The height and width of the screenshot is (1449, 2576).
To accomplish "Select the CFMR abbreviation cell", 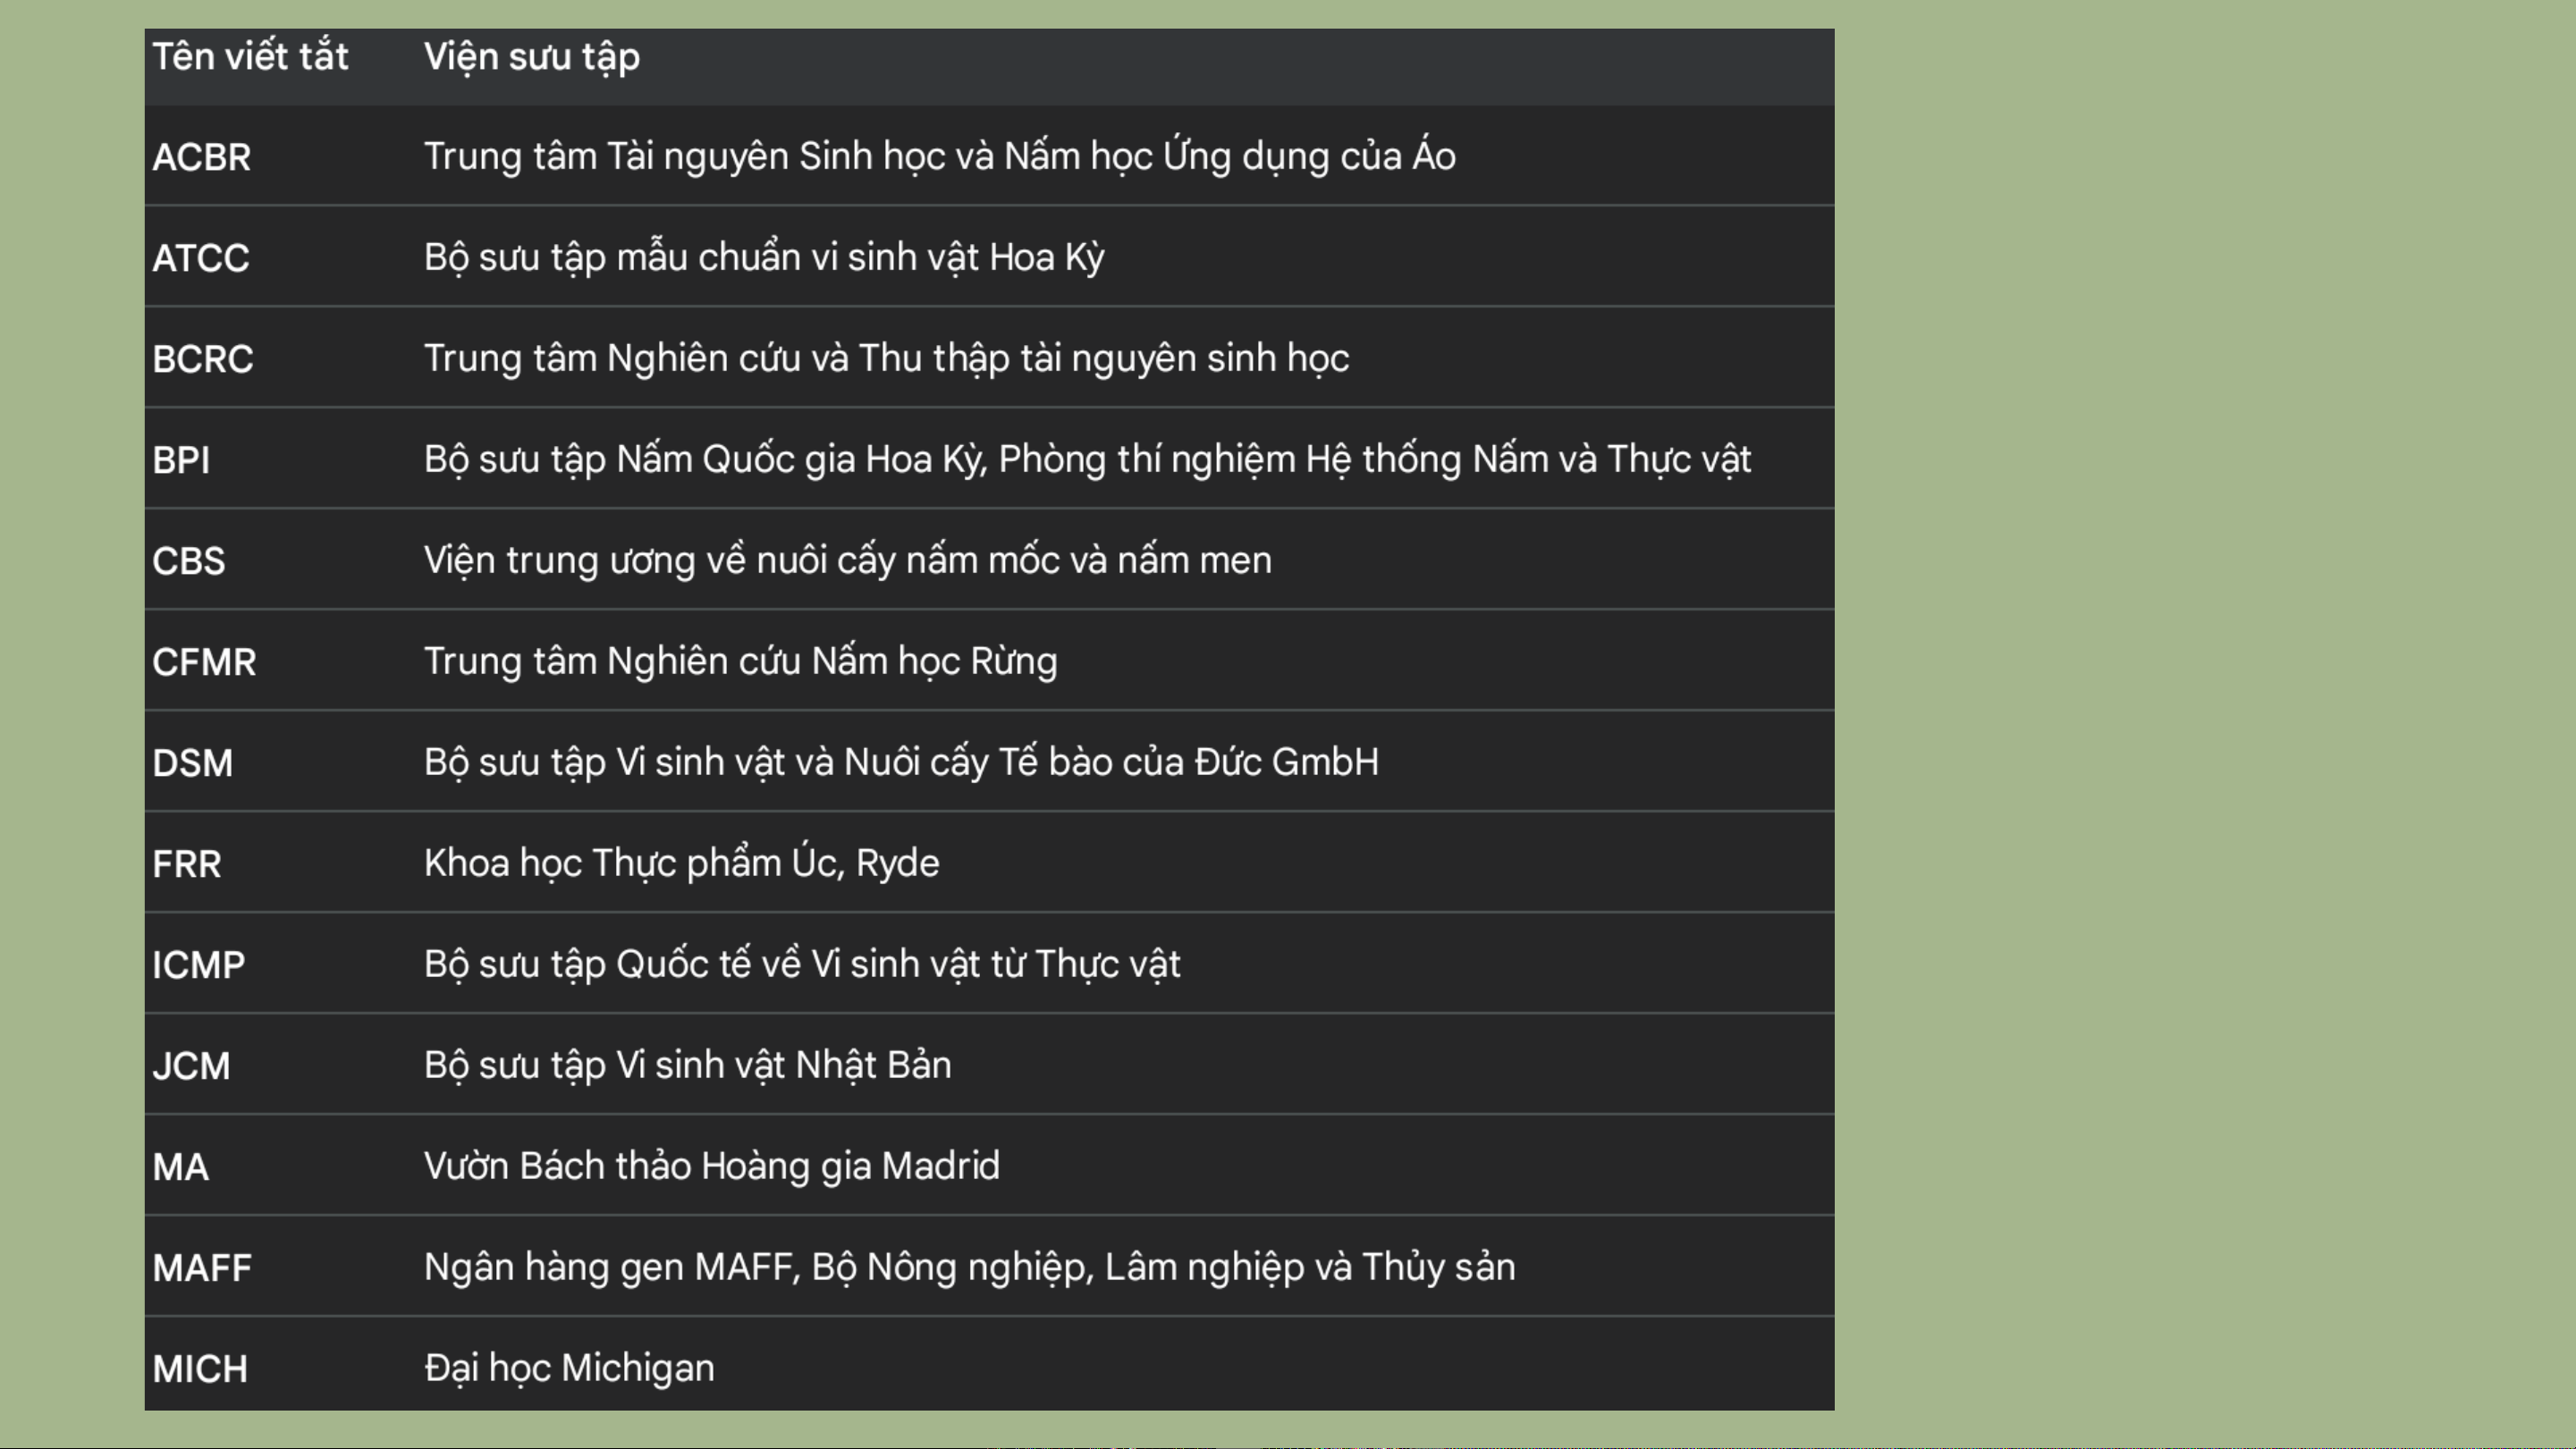I will (204, 662).
